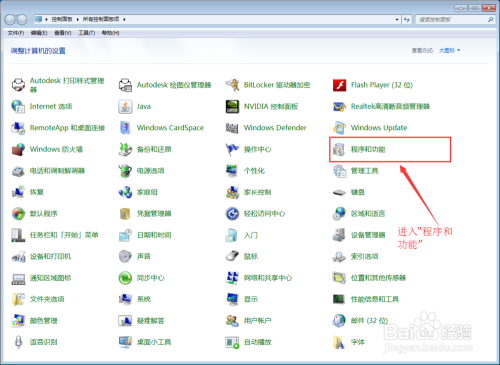500x365 pixels.
Task: Open Autodesk 打印样式管理器 icon
Action: [18, 85]
